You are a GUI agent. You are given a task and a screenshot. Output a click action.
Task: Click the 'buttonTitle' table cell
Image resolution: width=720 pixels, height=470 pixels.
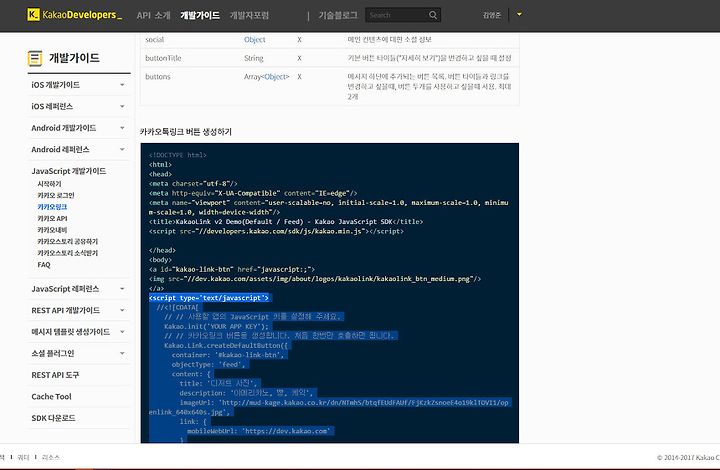pyautogui.click(x=163, y=58)
